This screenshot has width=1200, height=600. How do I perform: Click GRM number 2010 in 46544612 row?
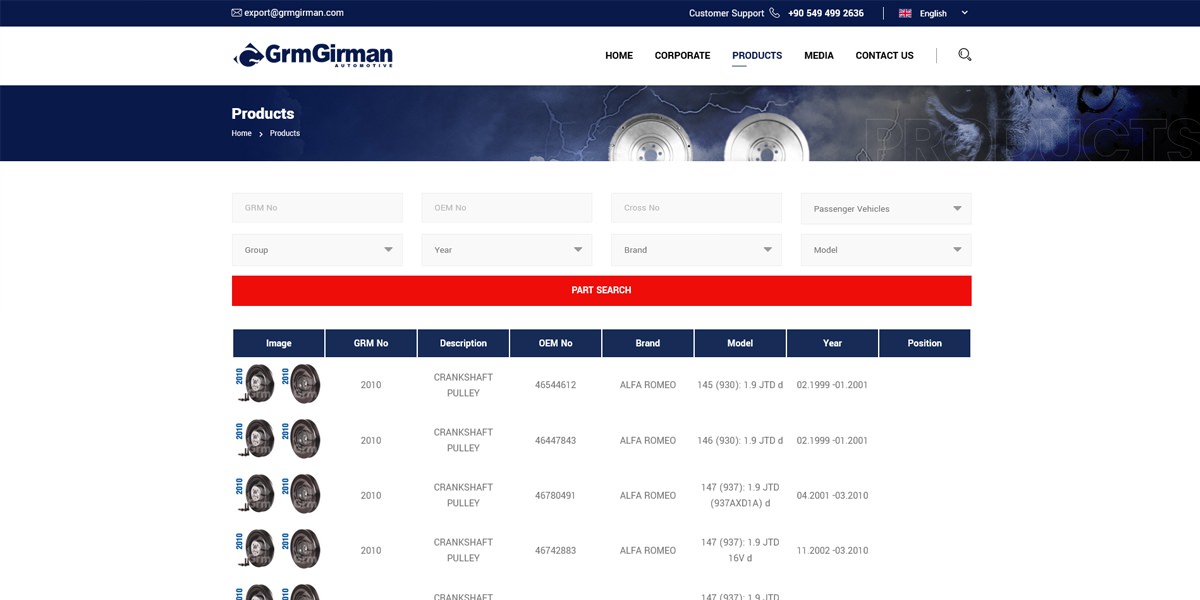tap(371, 385)
